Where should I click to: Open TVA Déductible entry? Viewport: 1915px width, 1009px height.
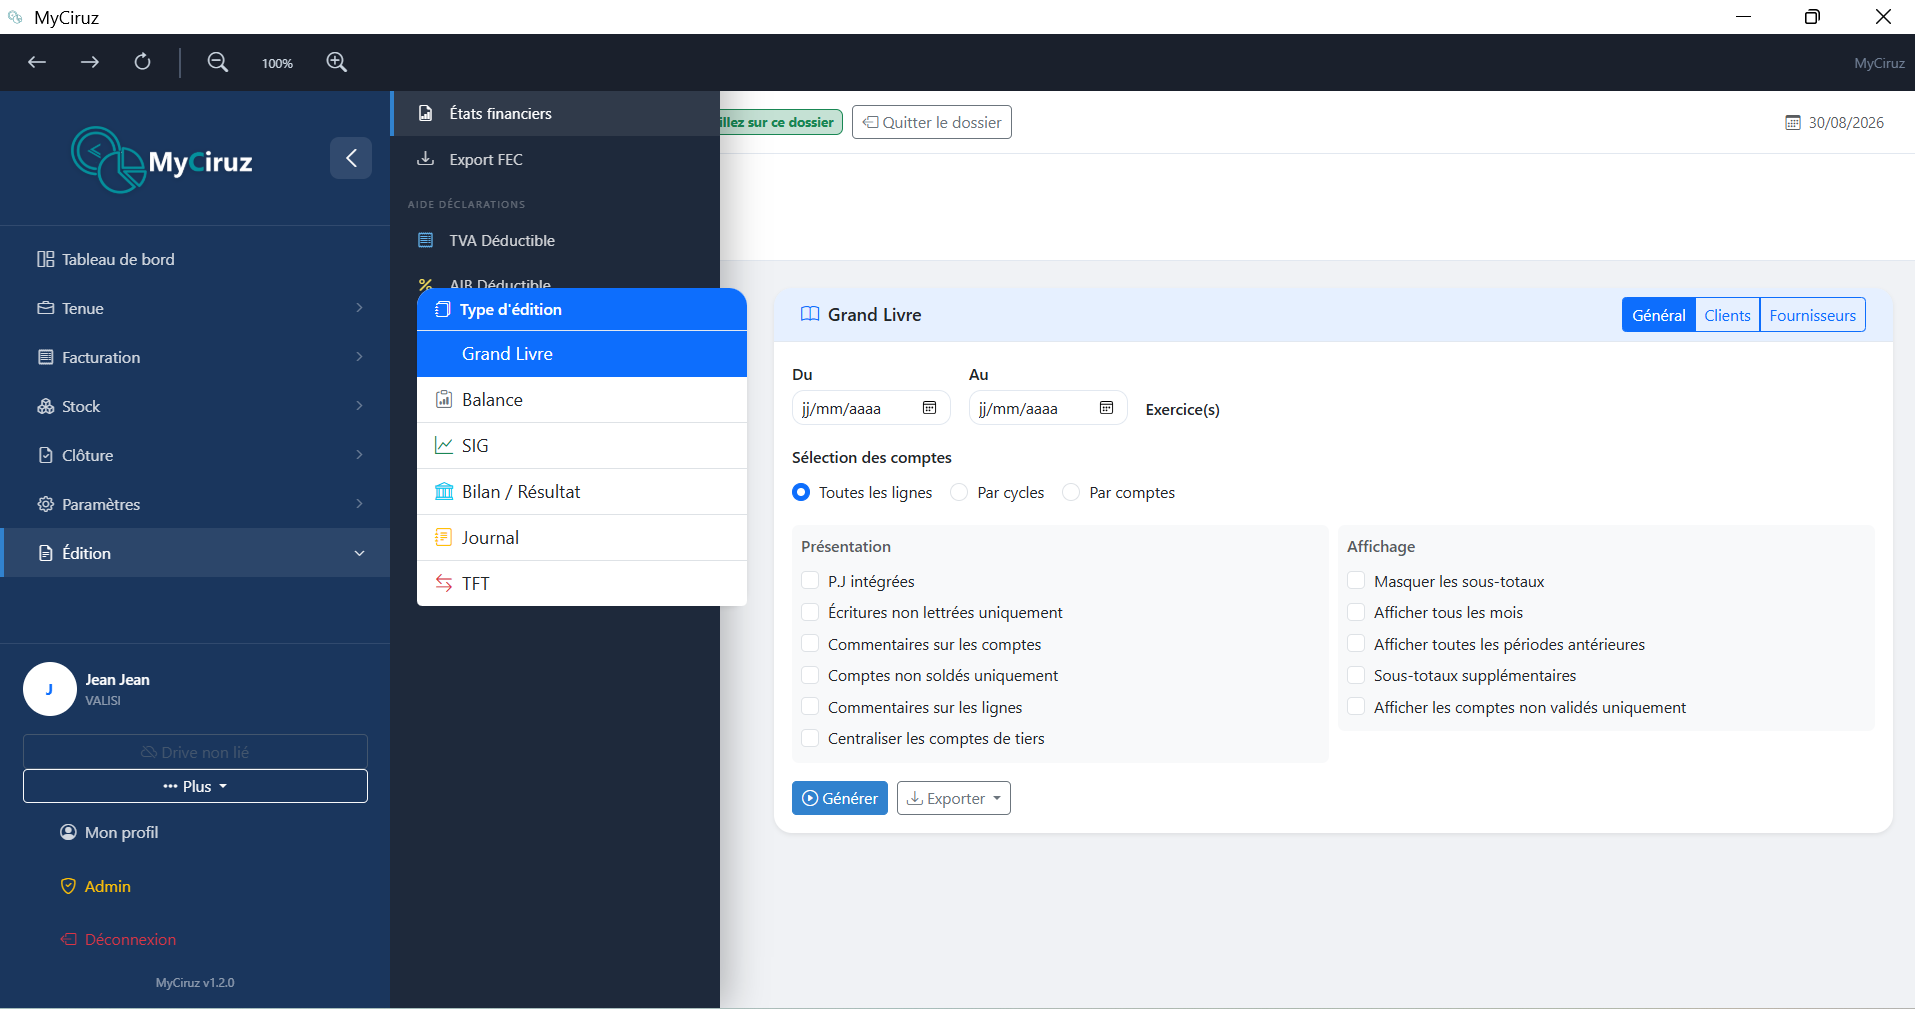555,241
